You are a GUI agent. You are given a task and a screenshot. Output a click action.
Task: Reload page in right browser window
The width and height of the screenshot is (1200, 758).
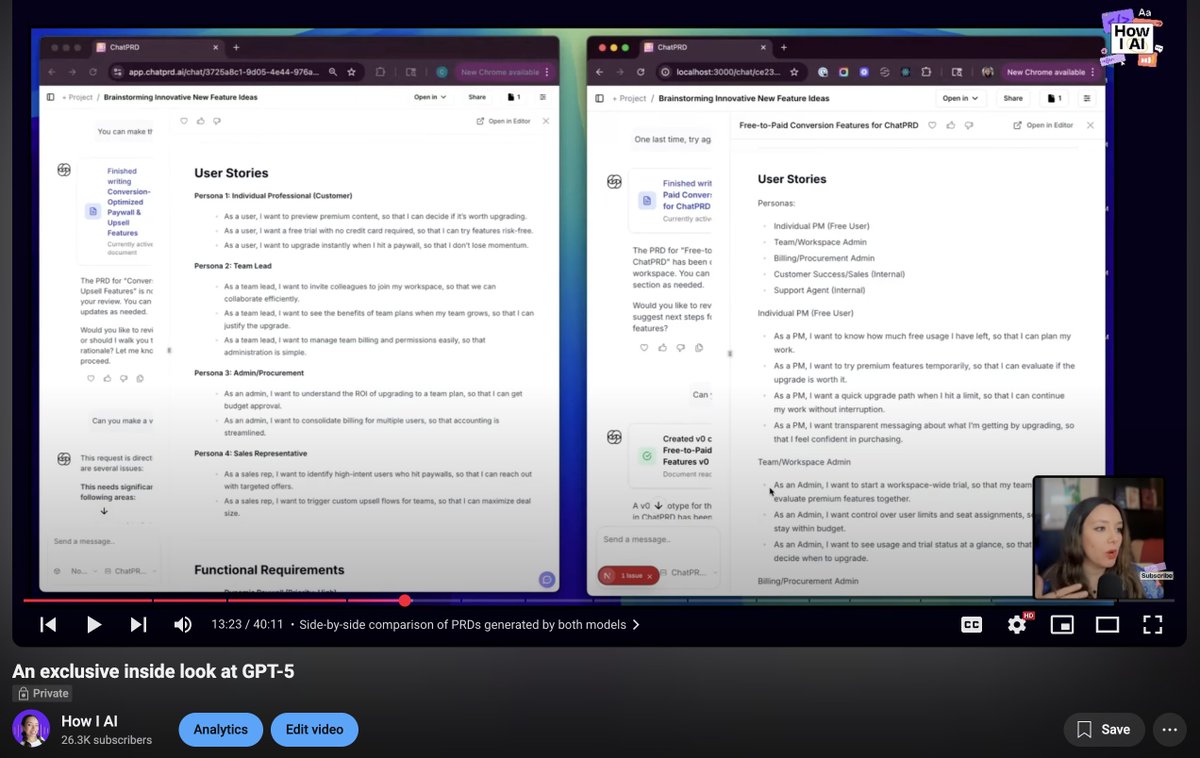[x=641, y=72]
